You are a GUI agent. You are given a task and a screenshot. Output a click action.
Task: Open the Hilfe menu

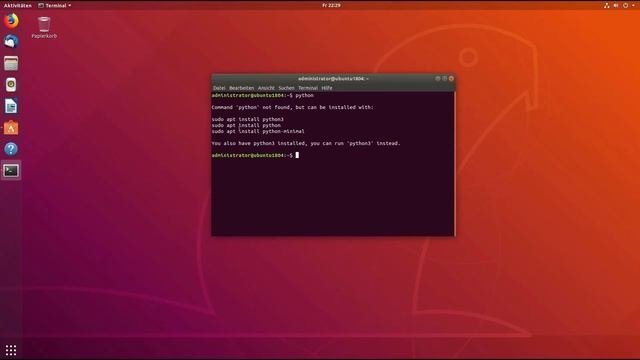click(327, 88)
